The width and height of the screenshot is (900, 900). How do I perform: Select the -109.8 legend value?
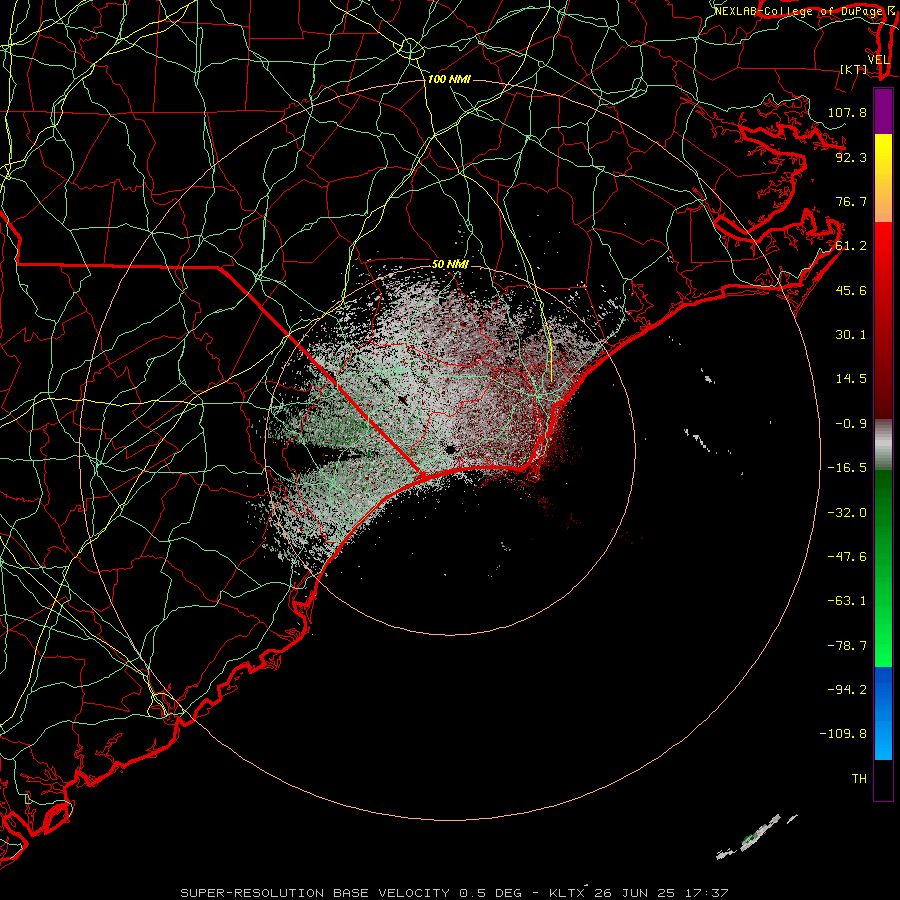843,734
